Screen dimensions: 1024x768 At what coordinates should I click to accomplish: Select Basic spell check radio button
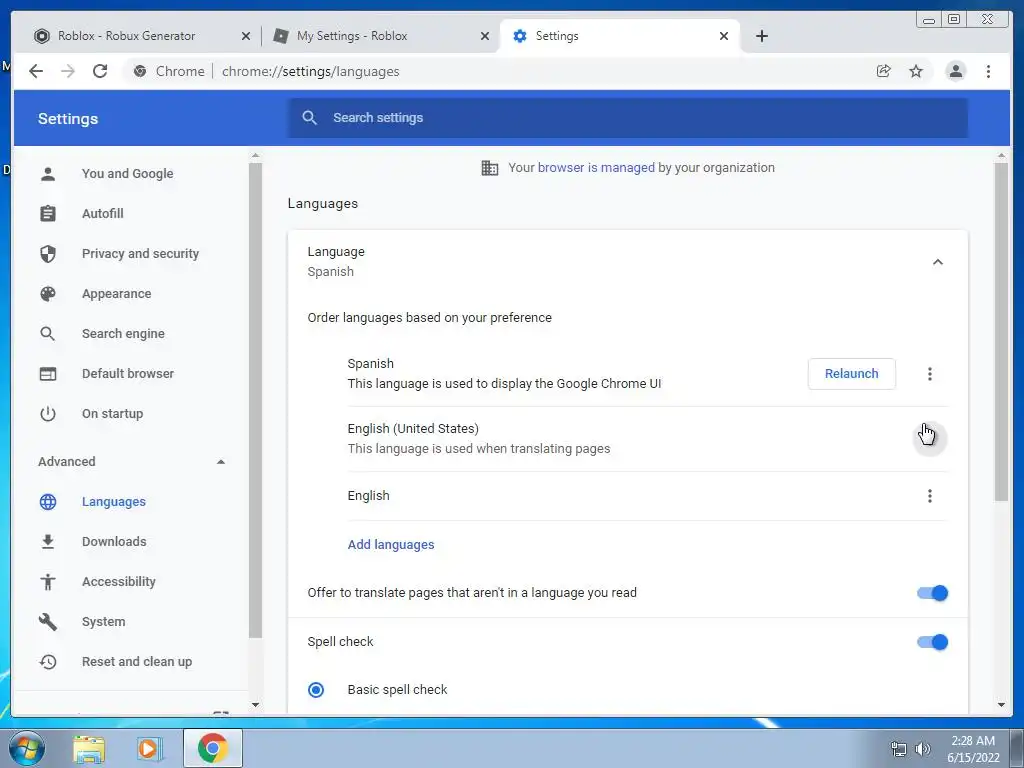pos(316,690)
